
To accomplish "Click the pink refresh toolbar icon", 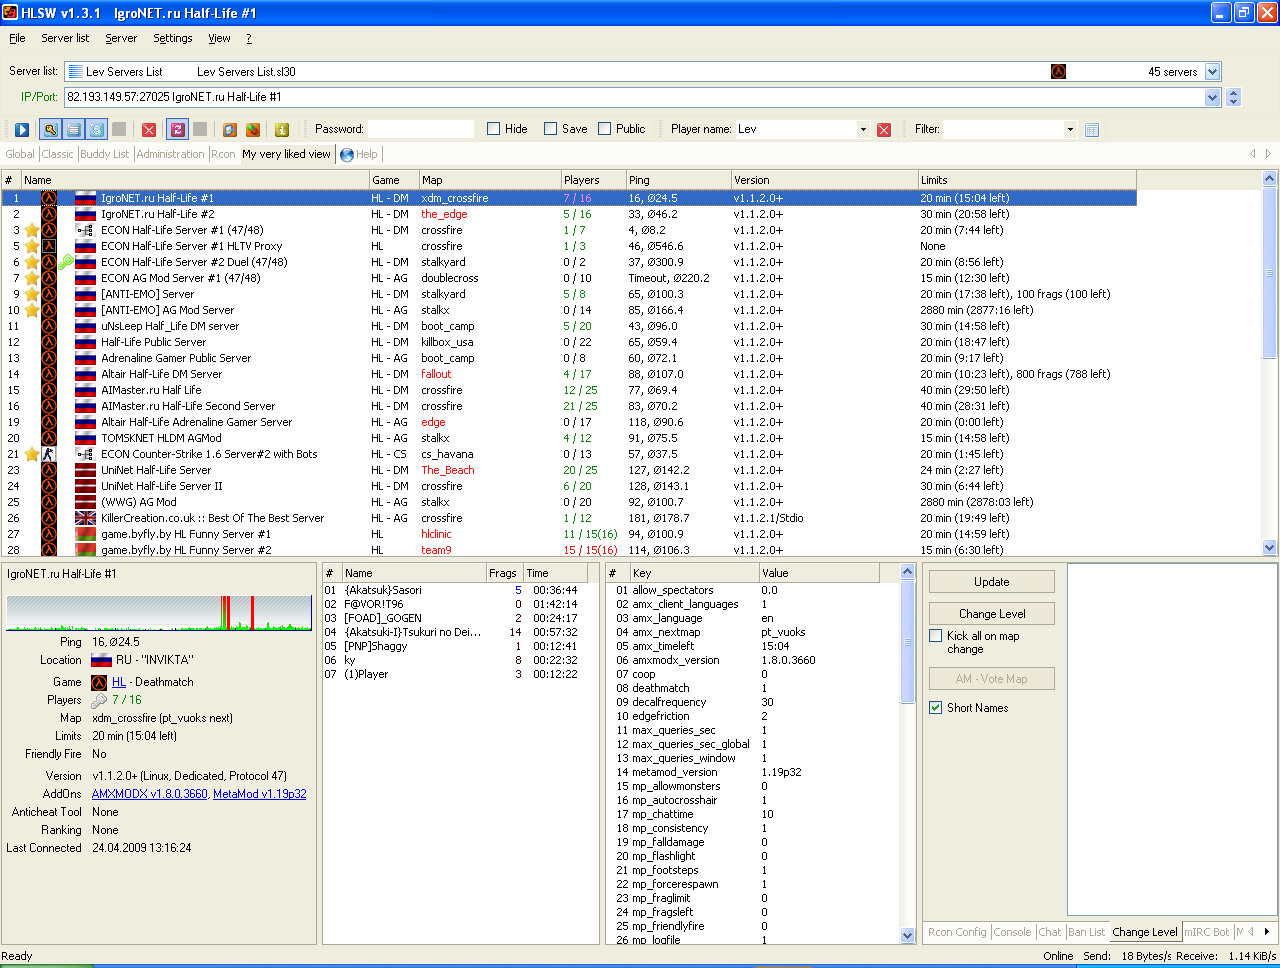I will 178,130.
